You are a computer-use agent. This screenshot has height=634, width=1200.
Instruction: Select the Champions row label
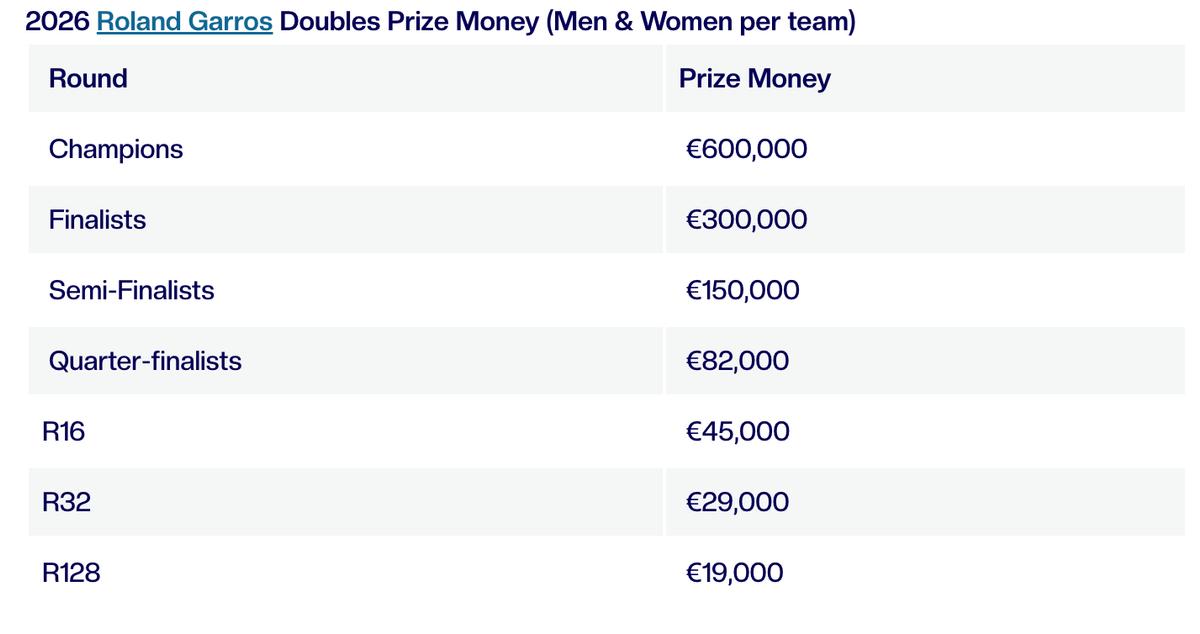tap(116, 150)
